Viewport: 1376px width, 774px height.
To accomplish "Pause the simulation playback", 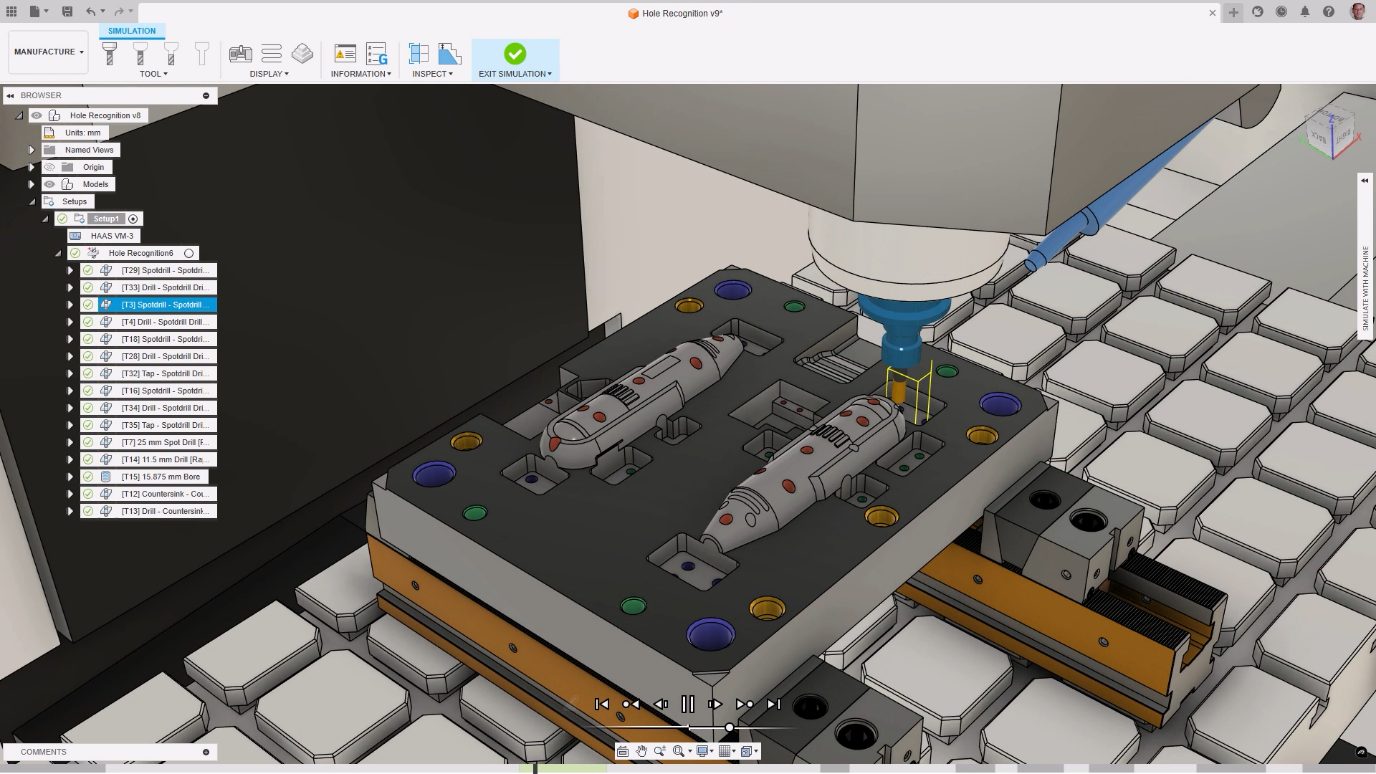I will click(x=688, y=704).
